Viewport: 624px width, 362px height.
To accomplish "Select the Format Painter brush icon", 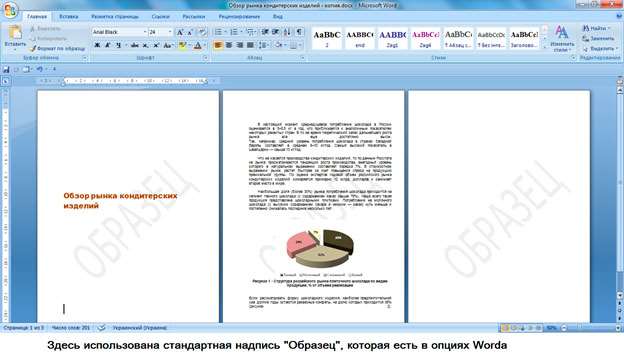I will 33,49.
